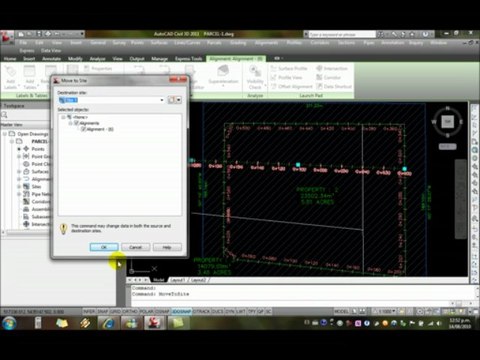Launch Surface Profile from Launch Pad
Screen dimensions: 480x360
point(289,68)
